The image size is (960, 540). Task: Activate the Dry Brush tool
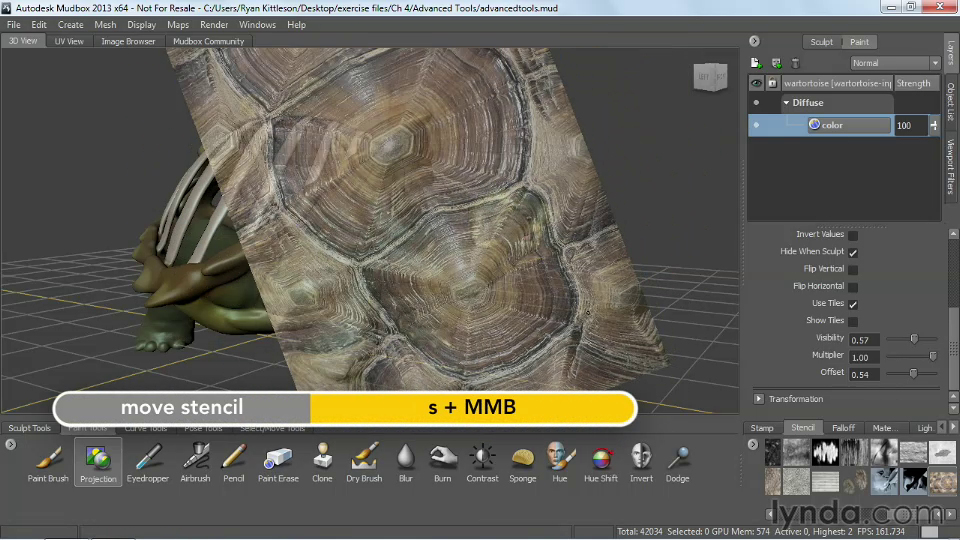[364, 460]
